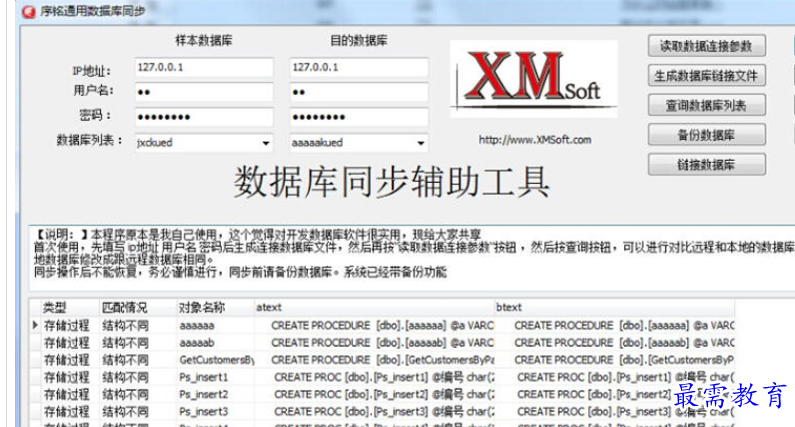
Task: Focus the sample database IP address field
Action: pyautogui.click(x=204, y=67)
